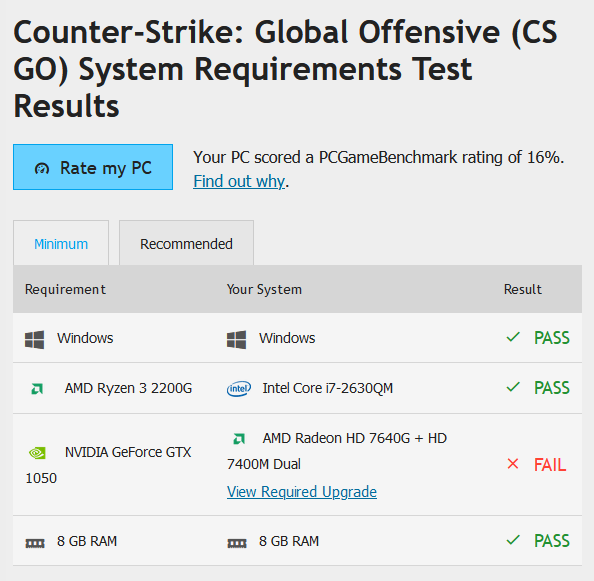The image size is (594, 581).
Task: Click NVIDIA logo beside GeForce GTX 1050
Action: (x=38, y=453)
